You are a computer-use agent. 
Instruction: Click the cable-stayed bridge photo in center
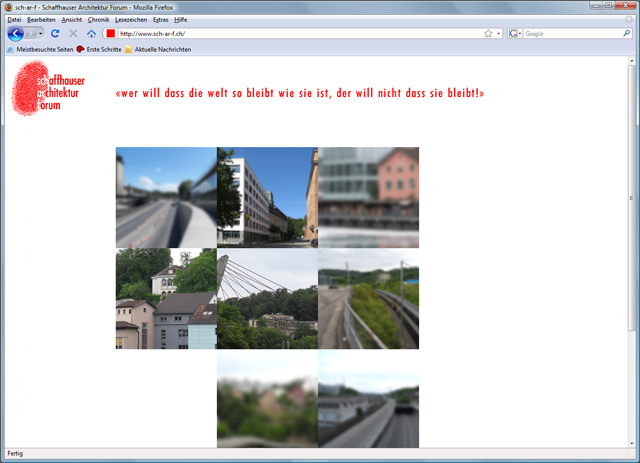267,298
